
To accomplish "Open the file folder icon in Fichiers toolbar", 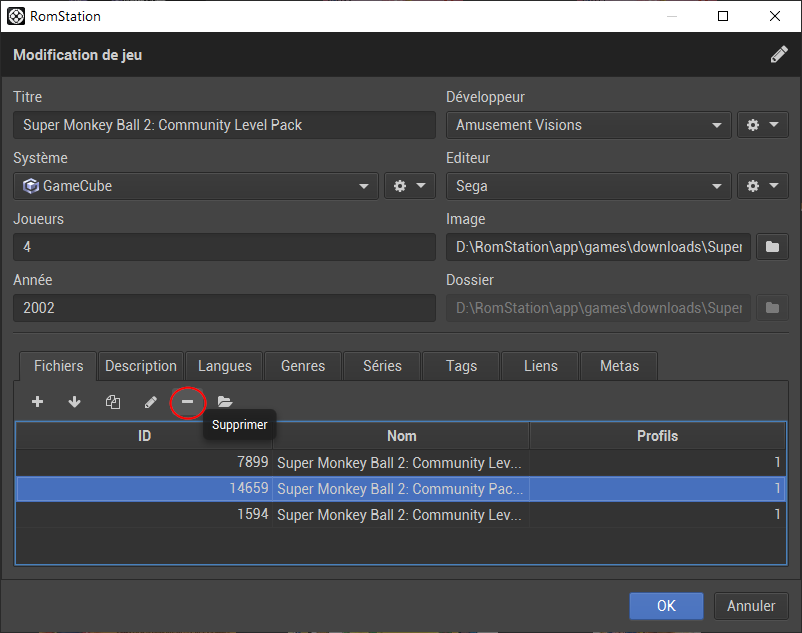I will [225, 402].
